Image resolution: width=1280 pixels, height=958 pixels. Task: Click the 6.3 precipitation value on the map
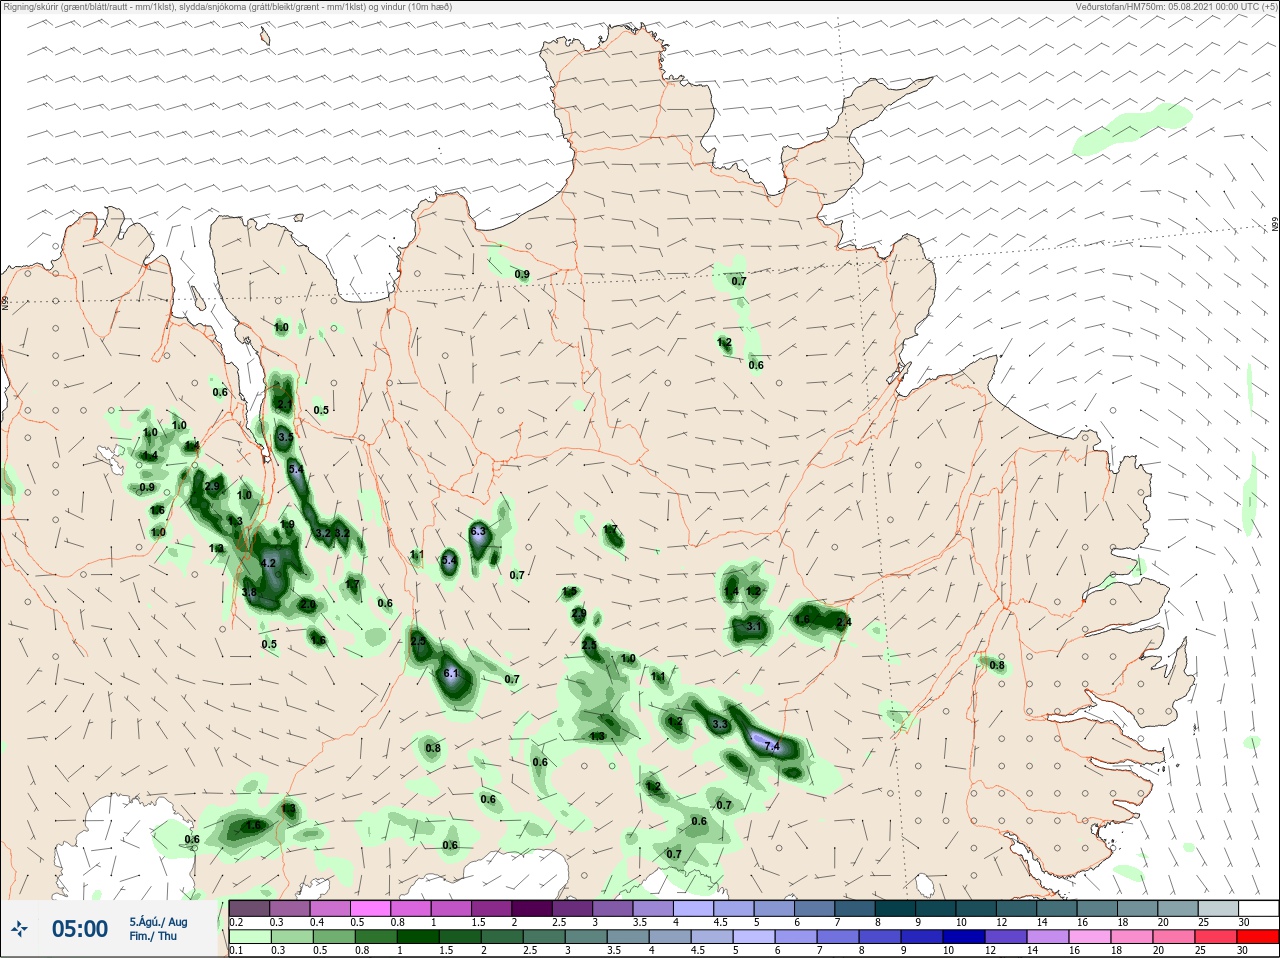click(x=478, y=531)
